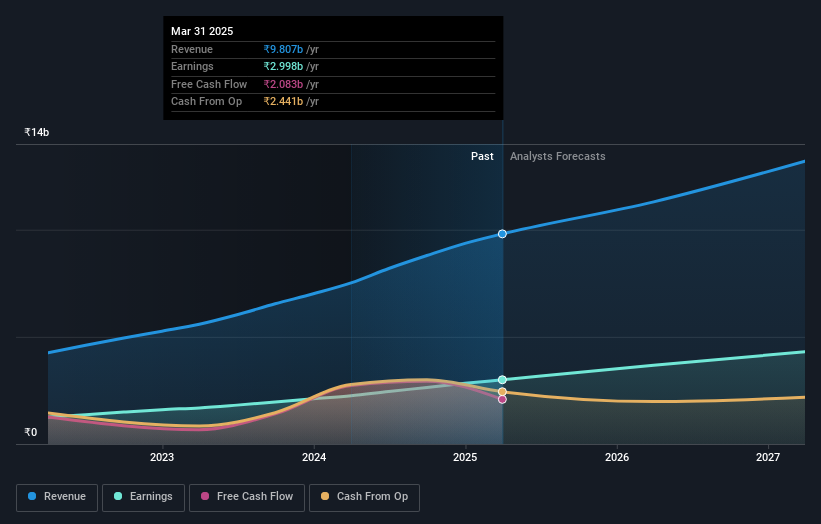Click the 2027 x-axis label
This screenshot has width=821, height=524.
768,457
